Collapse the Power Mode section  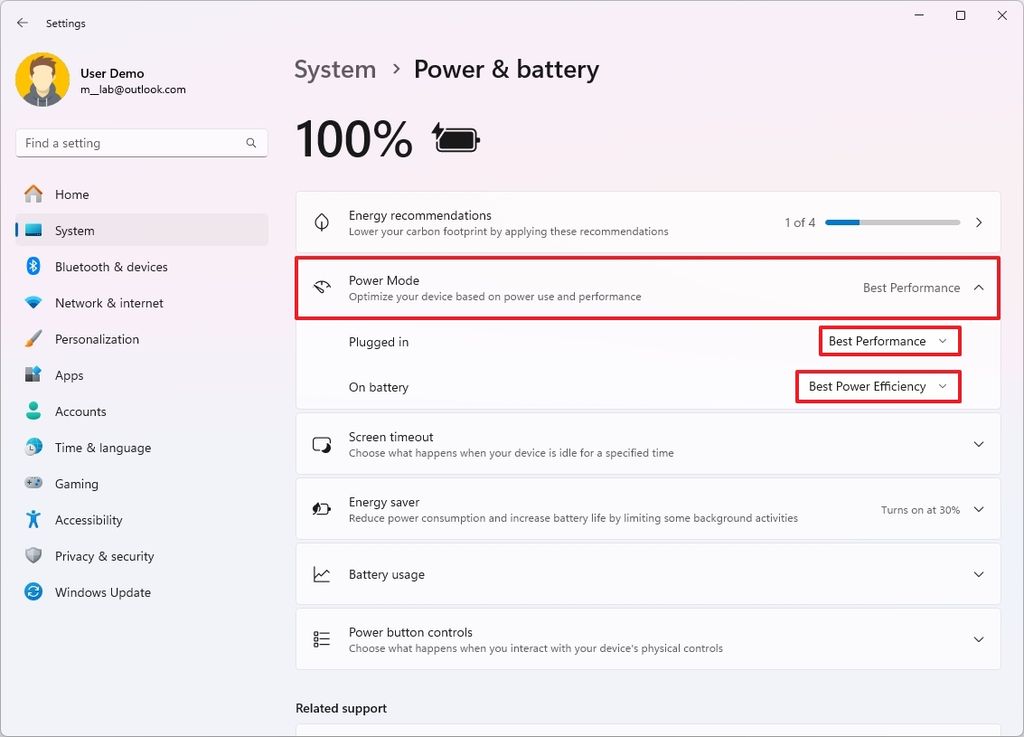[x=978, y=287]
